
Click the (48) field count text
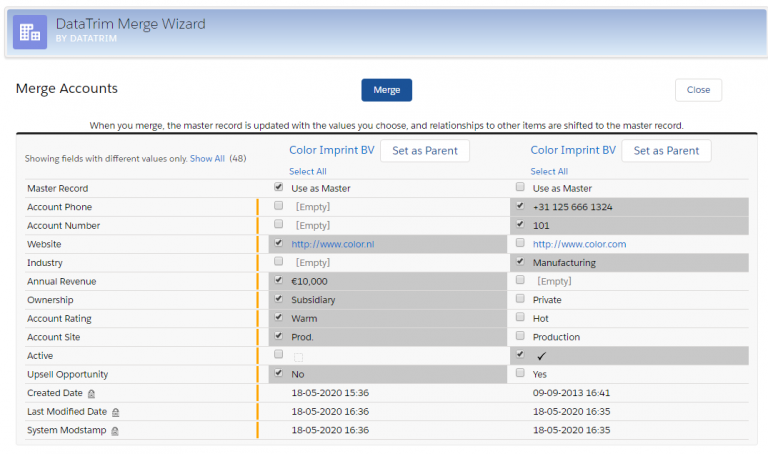coord(238,159)
